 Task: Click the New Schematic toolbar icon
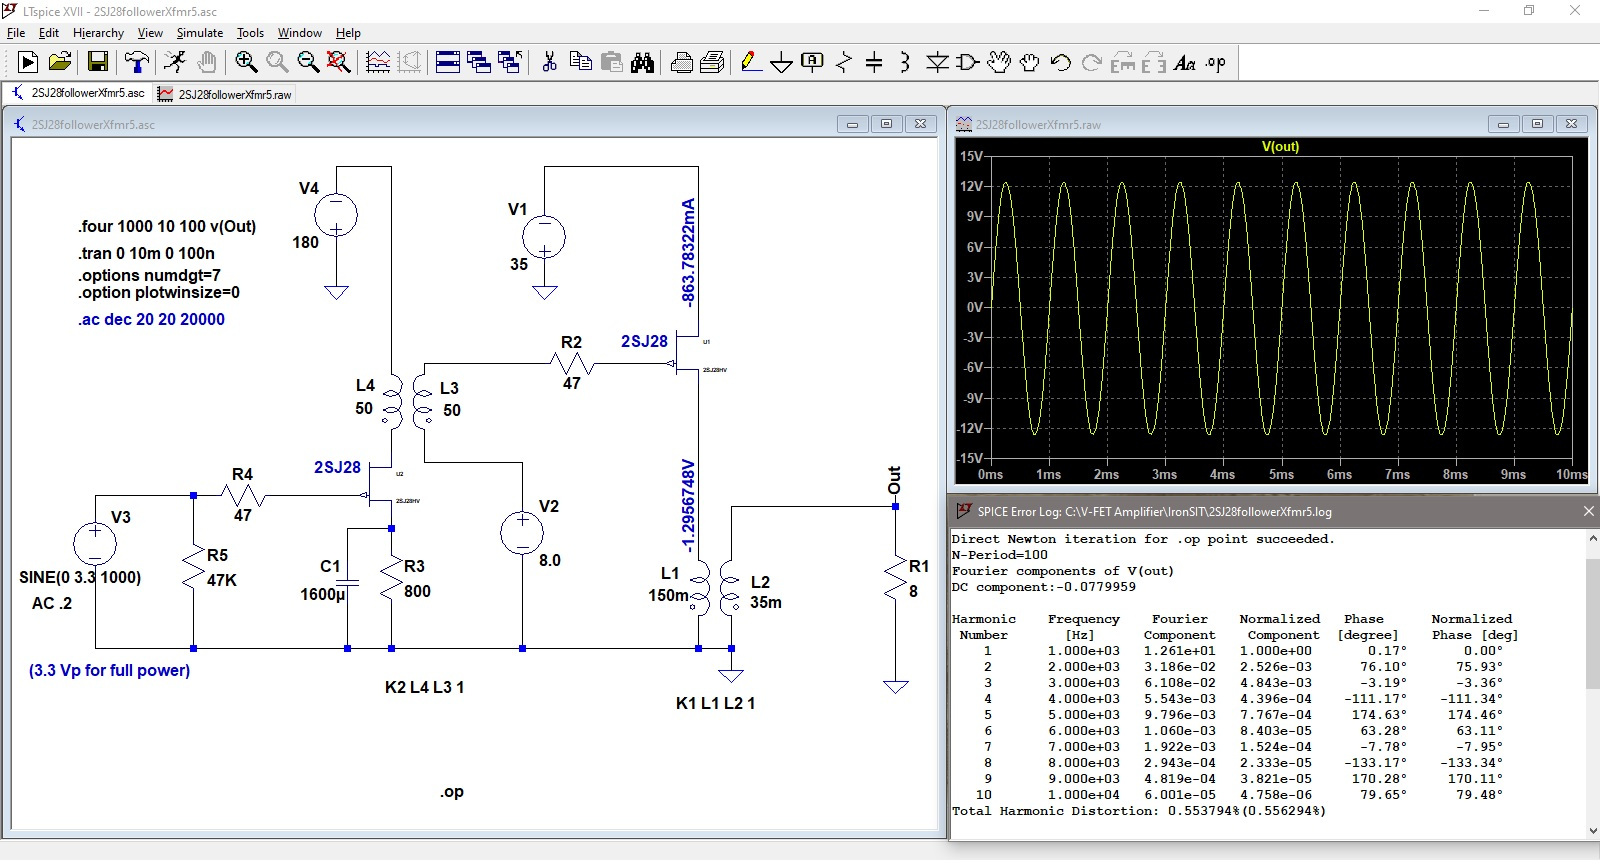[28, 63]
